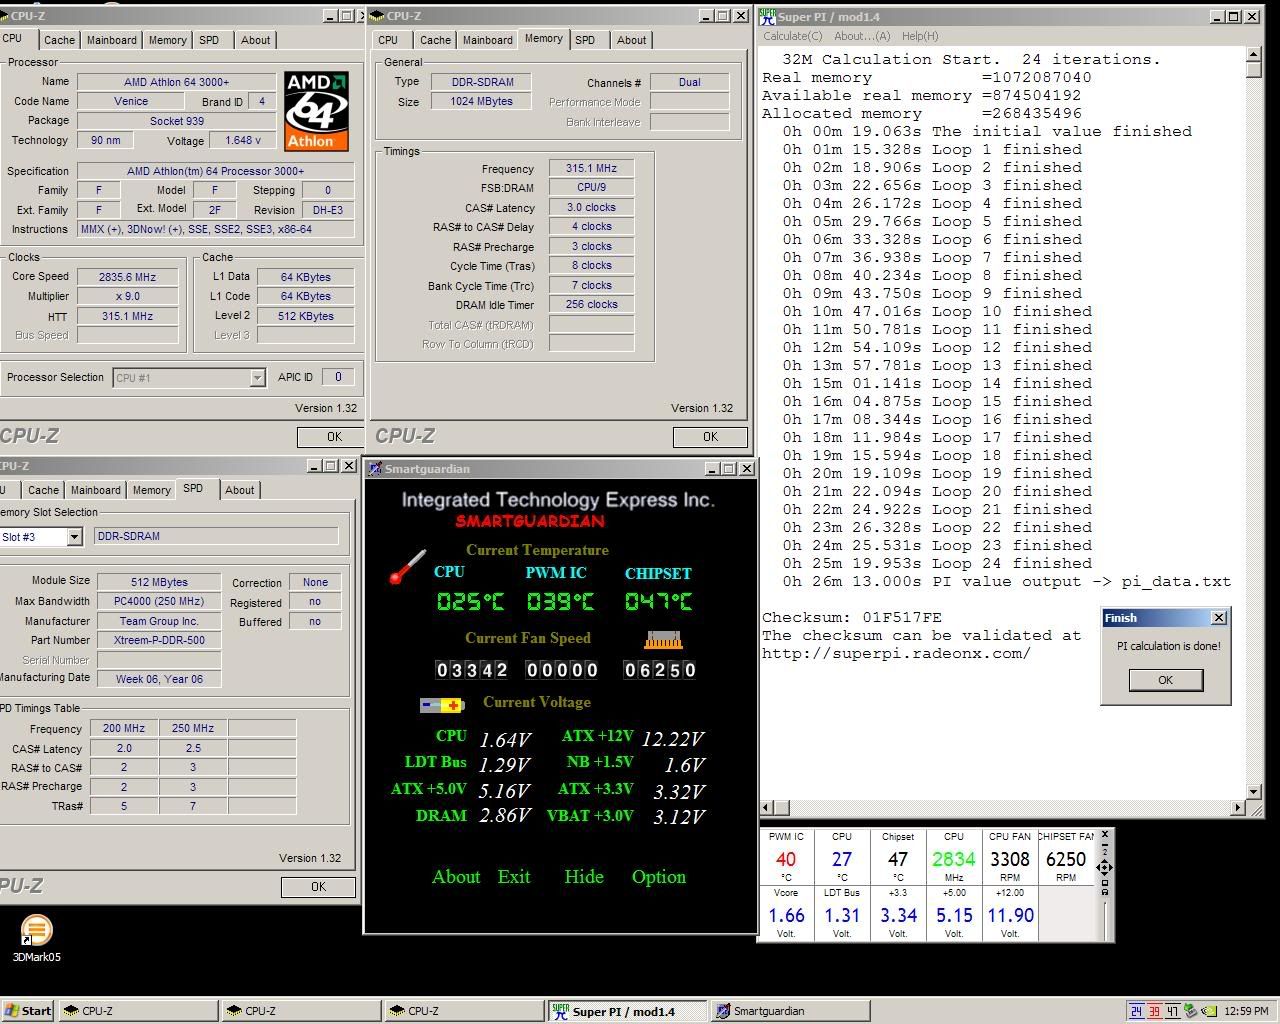Open the Calculate(C) menu in Super PI
This screenshot has width=1280, height=1024.
click(792, 36)
